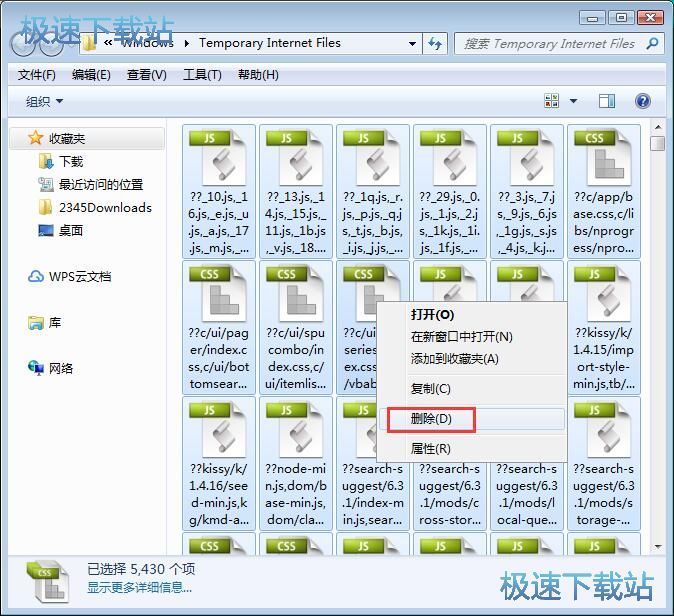This screenshot has height=616, width=674.
Task: Select CSS file ??c/app/base.css
Action: pos(604,192)
